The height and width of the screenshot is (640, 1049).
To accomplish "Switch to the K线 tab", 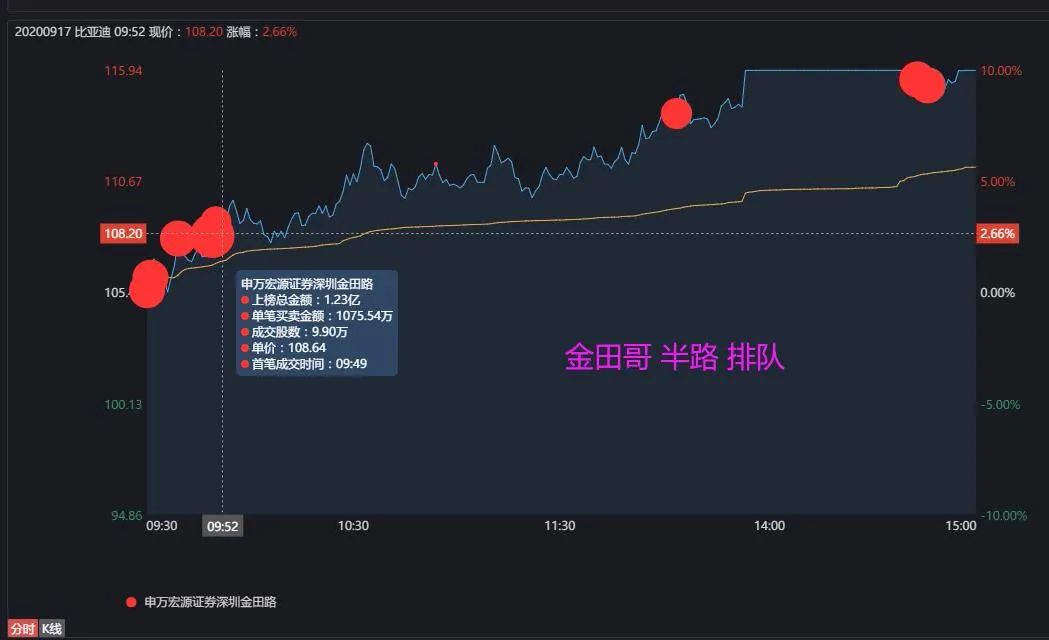I will click(x=52, y=629).
